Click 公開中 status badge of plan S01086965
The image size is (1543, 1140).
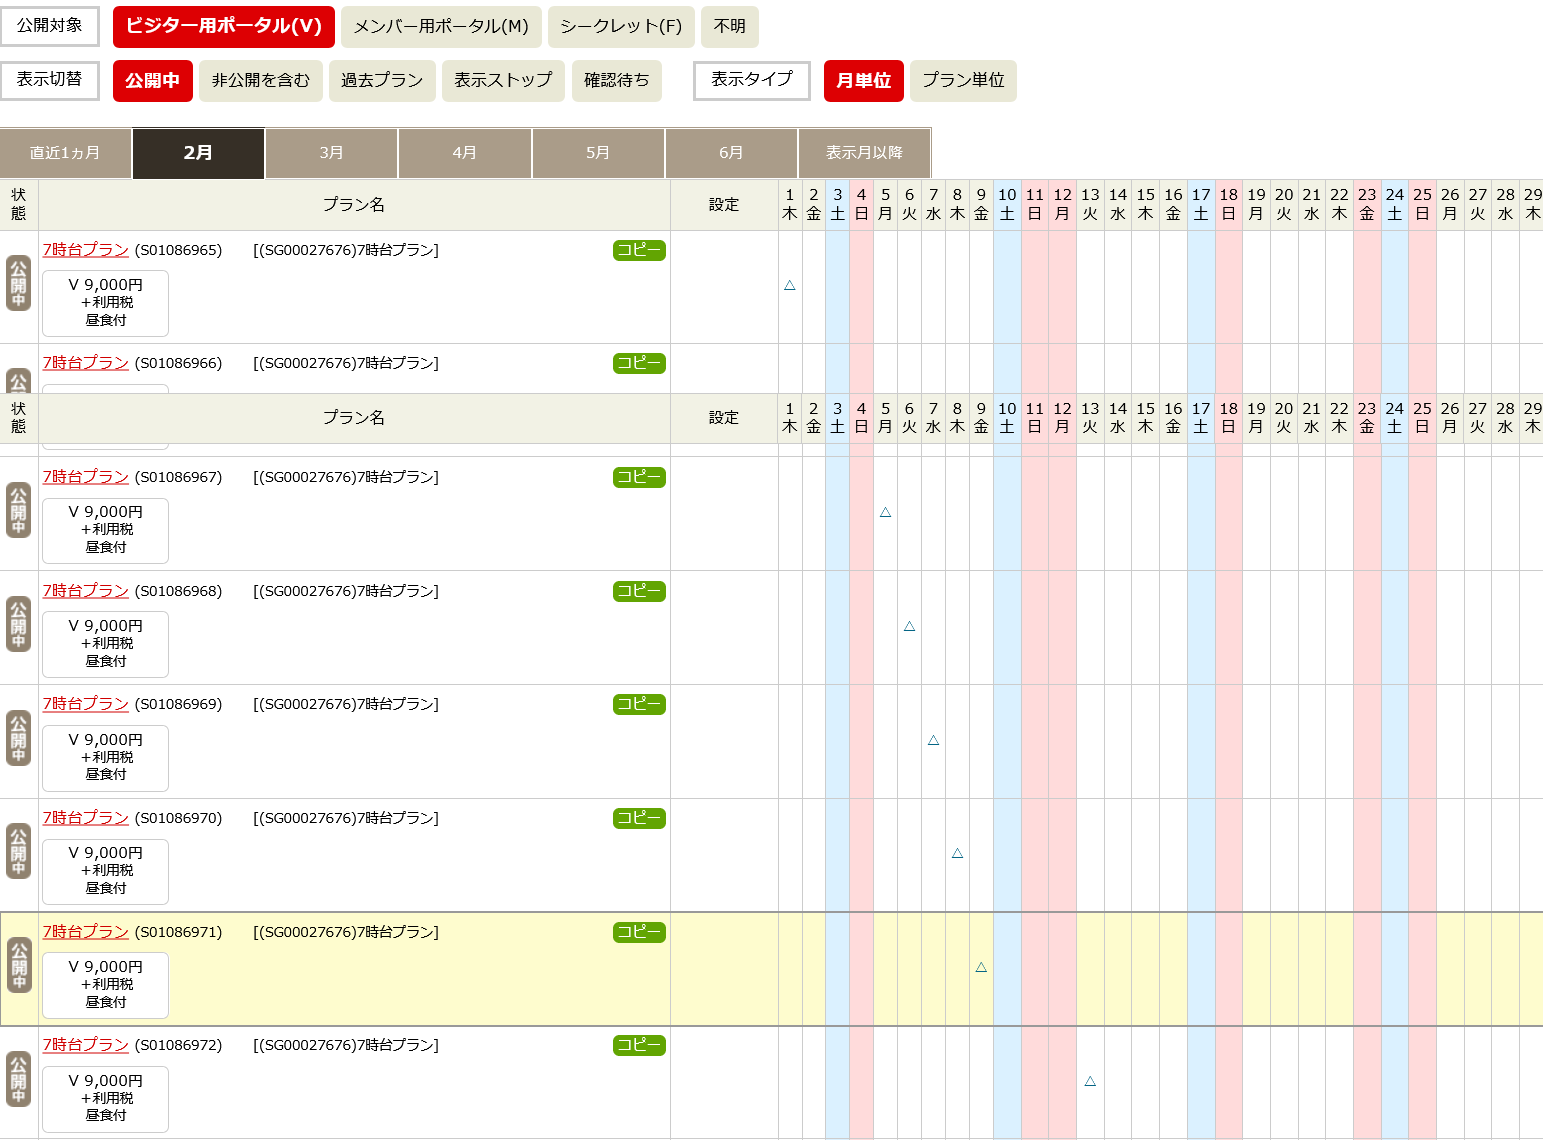click(19, 283)
